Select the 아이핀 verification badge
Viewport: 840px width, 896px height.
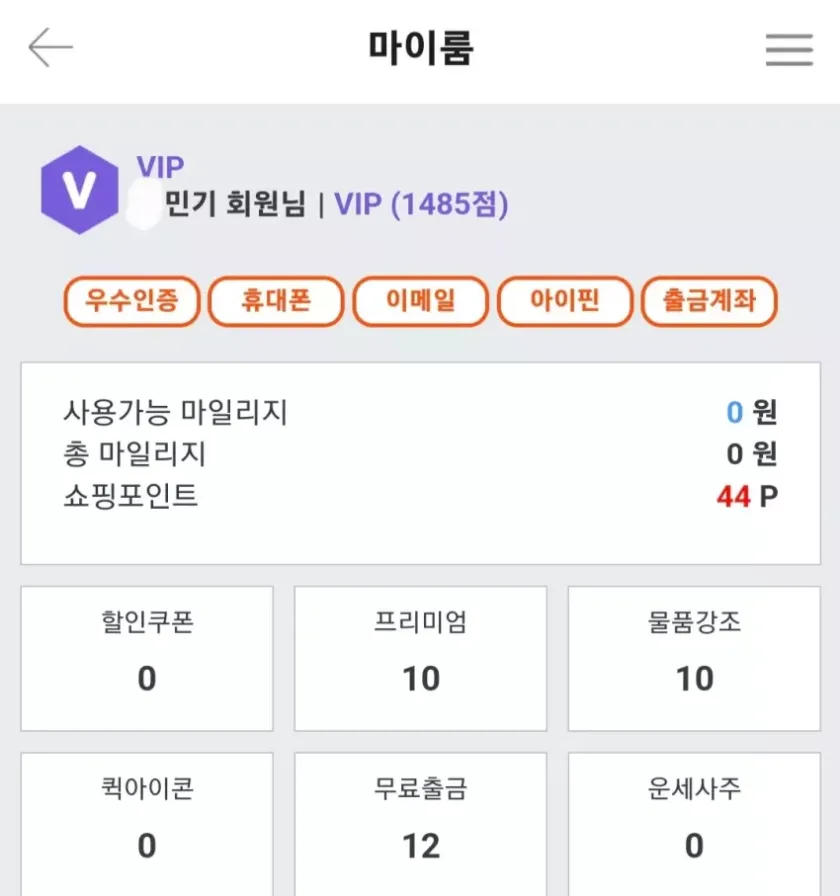tap(565, 301)
